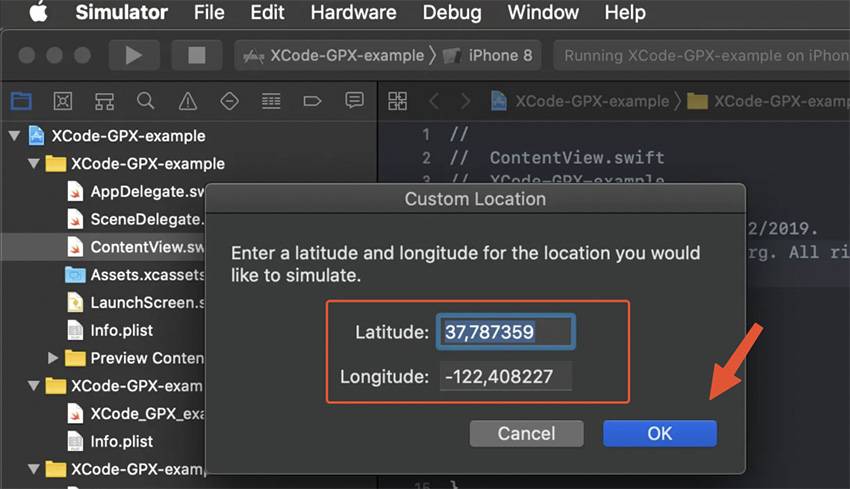Viewport: 850px width, 489px height.
Task: Select the XCode-GPX-example project row
Action: pyautogui.click(x=188, y=136)
